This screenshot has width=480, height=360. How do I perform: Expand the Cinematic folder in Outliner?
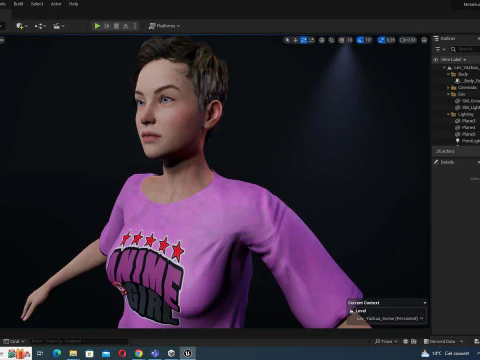[448, 88]
